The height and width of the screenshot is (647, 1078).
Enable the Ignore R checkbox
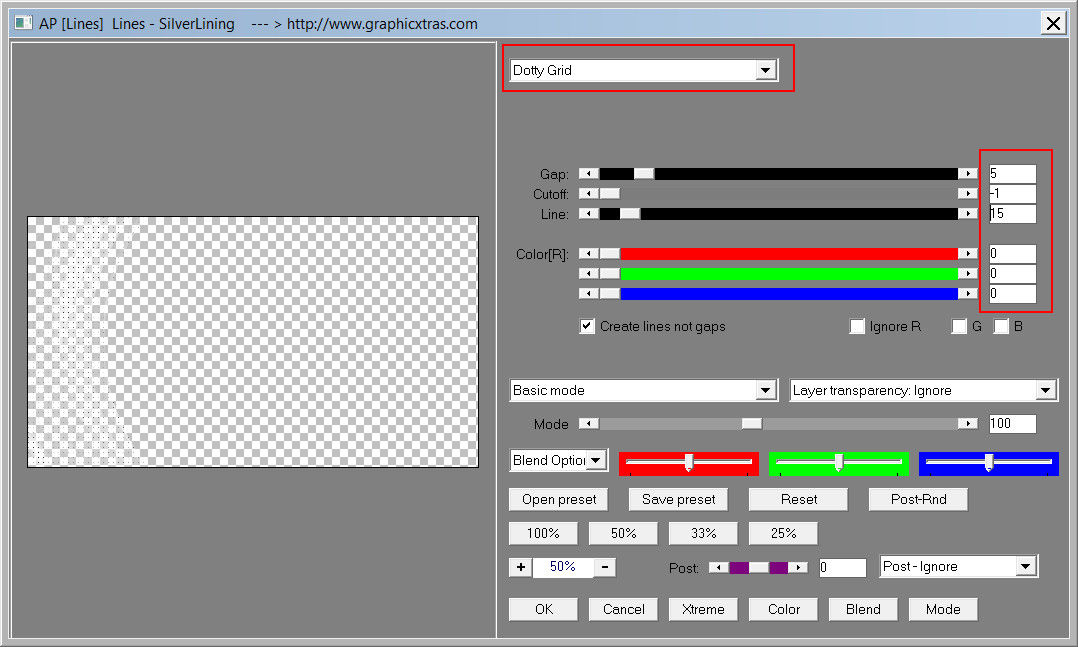(857, 326)
